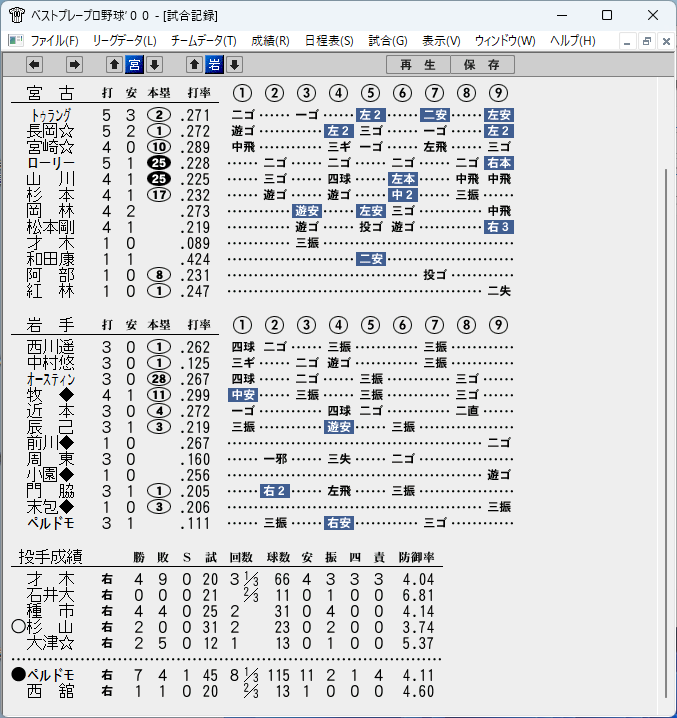Open the リーグデータ(L) menu
677x718 pixels.
[125, 41]
